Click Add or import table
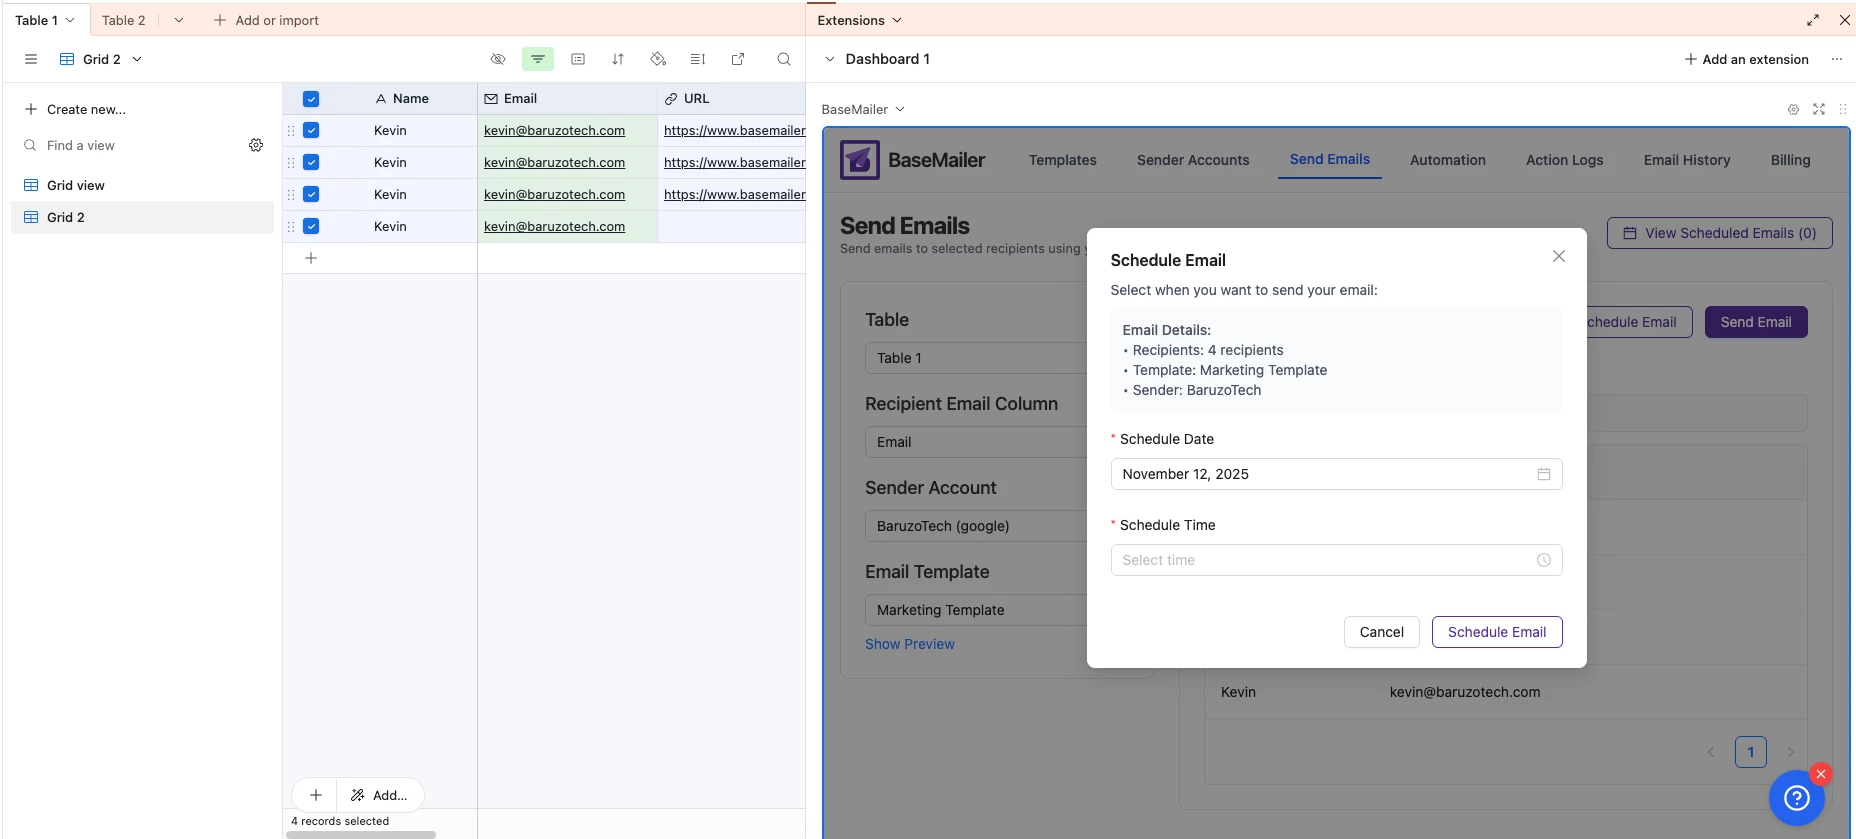 pyautogui.click(x=266, y=20)
